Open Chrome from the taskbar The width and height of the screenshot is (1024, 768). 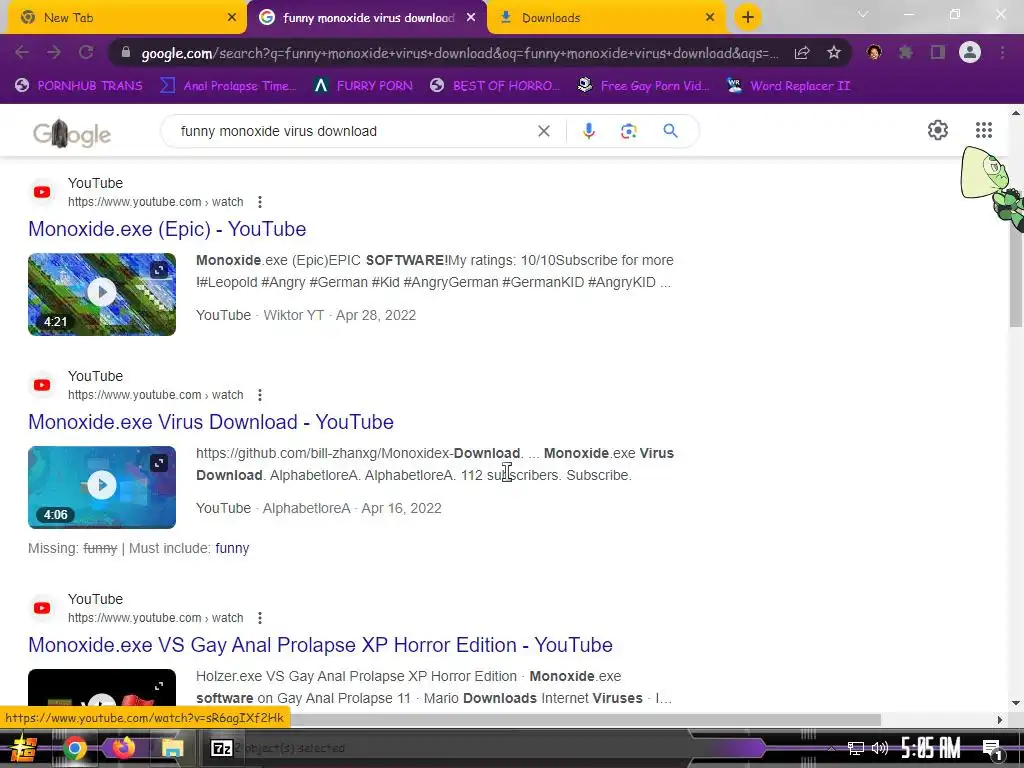click(x=74, y=748)
